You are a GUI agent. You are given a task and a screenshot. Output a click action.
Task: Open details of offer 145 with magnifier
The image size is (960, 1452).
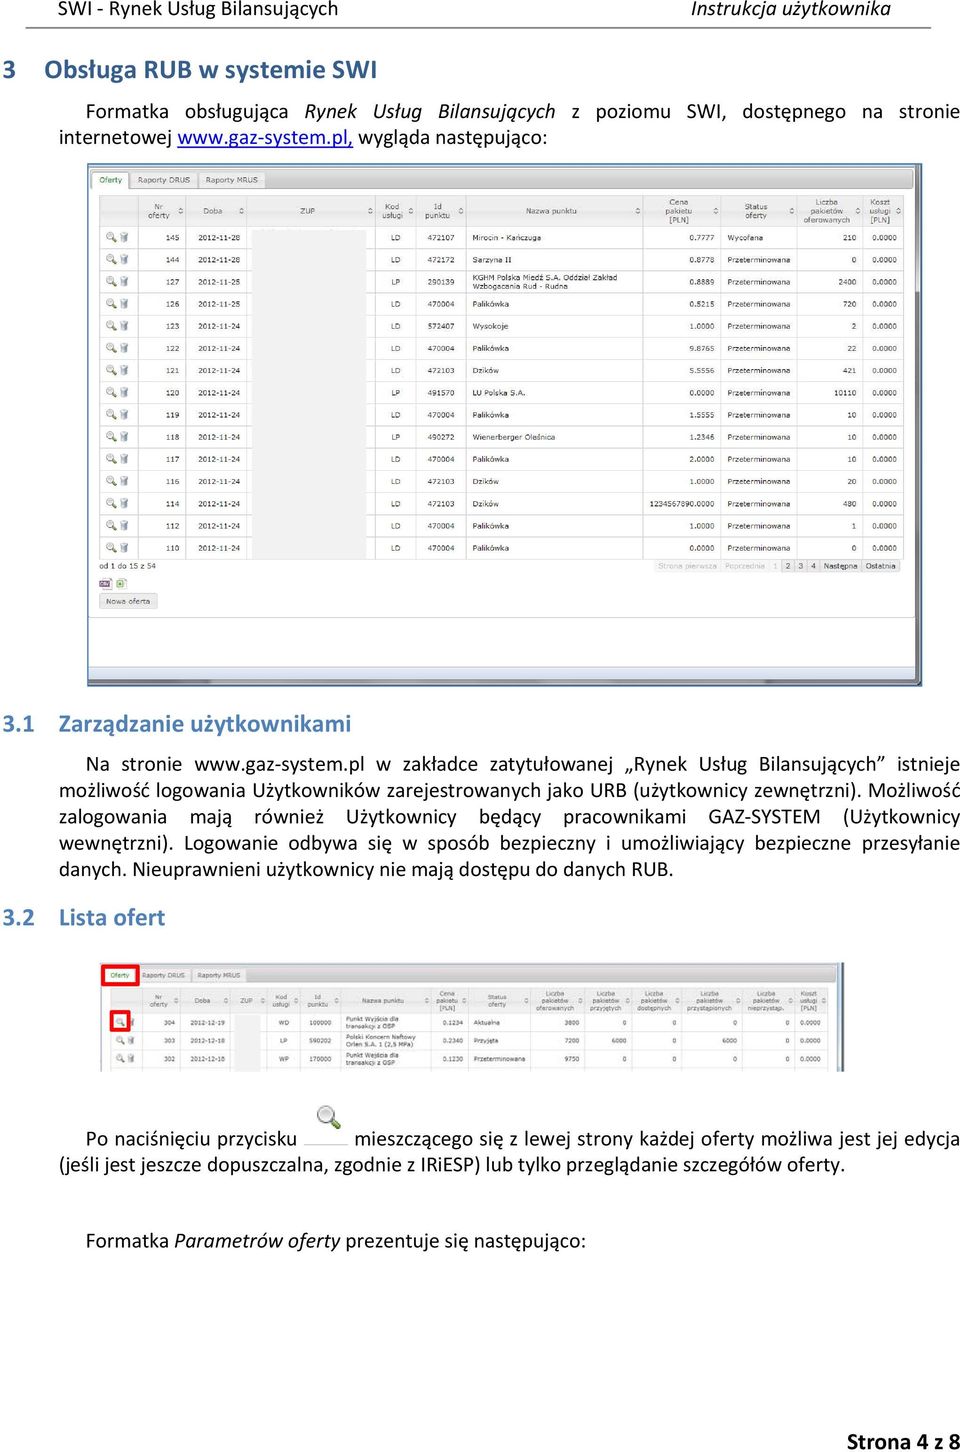111,237
